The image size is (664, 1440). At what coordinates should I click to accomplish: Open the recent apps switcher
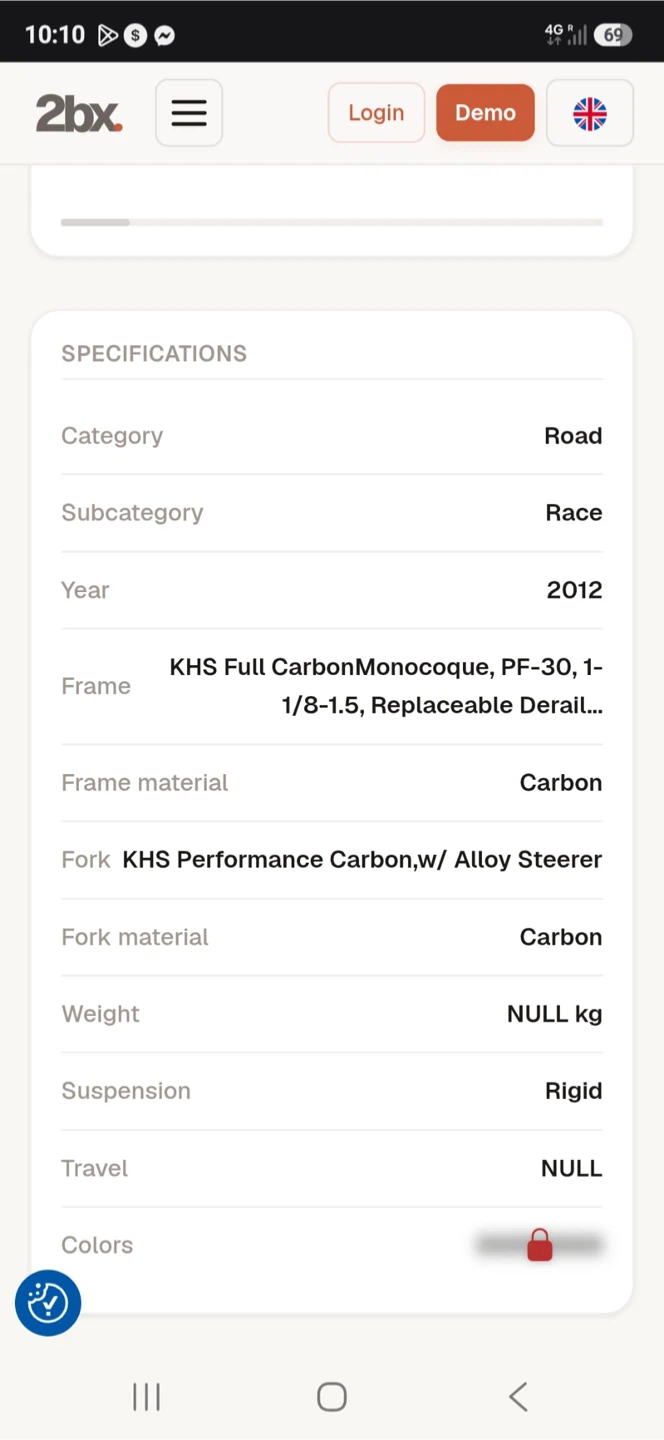pos(146,1397)
